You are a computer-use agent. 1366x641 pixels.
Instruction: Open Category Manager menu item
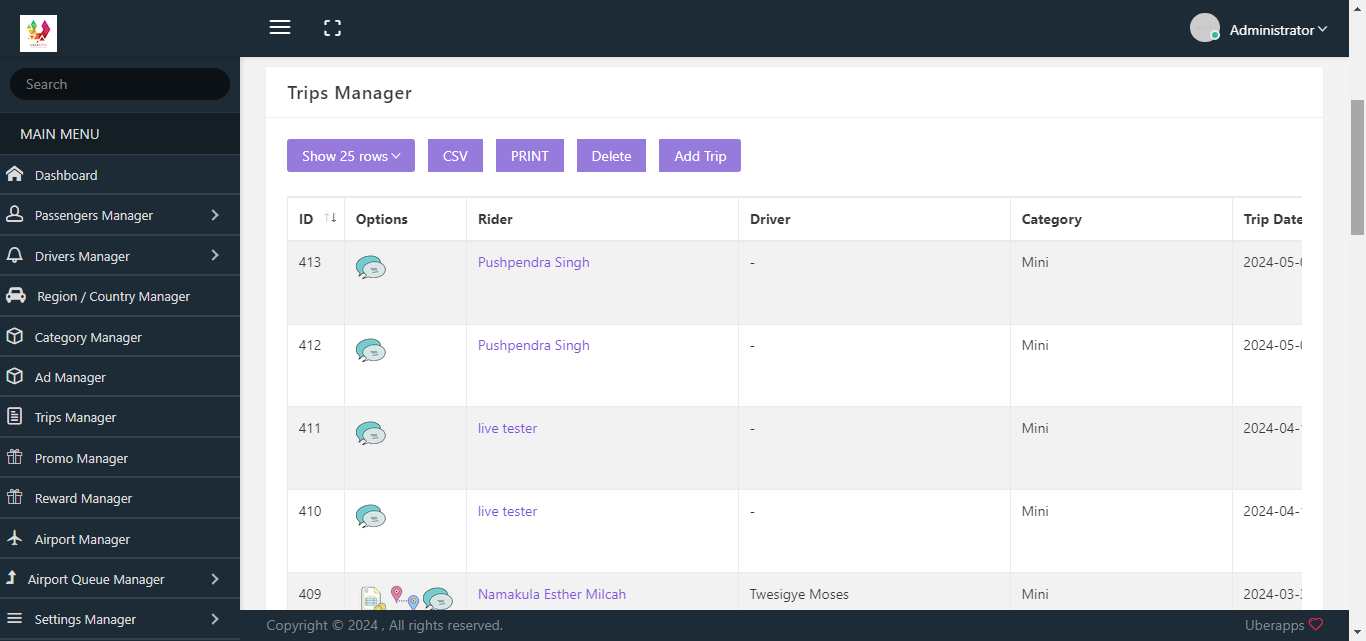coord(120,337)
